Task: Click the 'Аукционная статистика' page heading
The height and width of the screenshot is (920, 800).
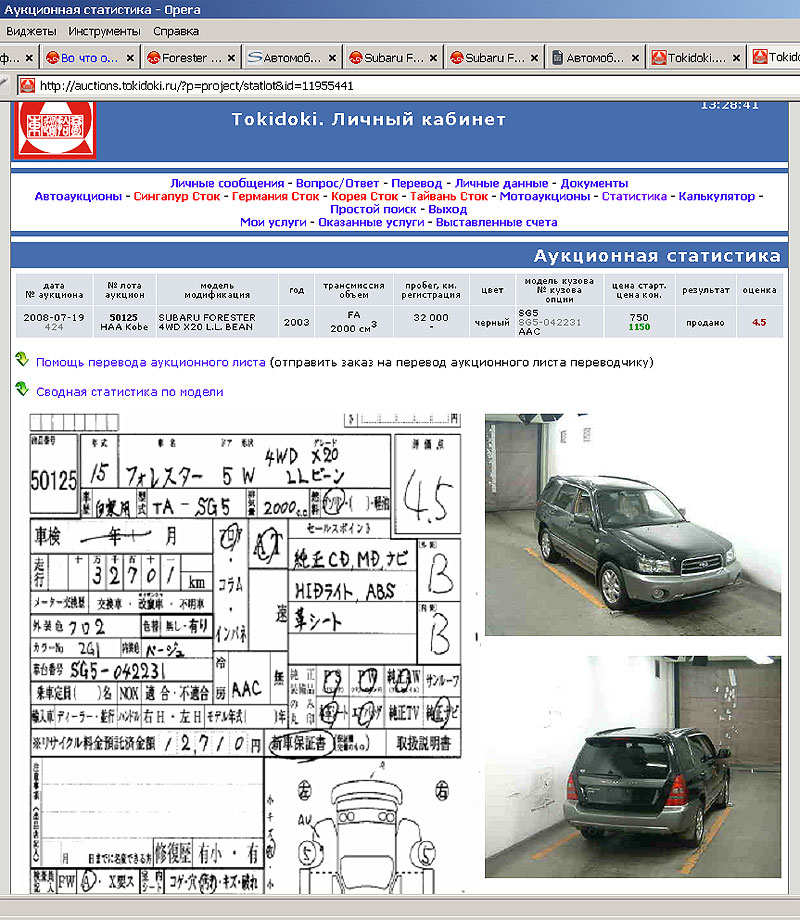Action: 657,256
